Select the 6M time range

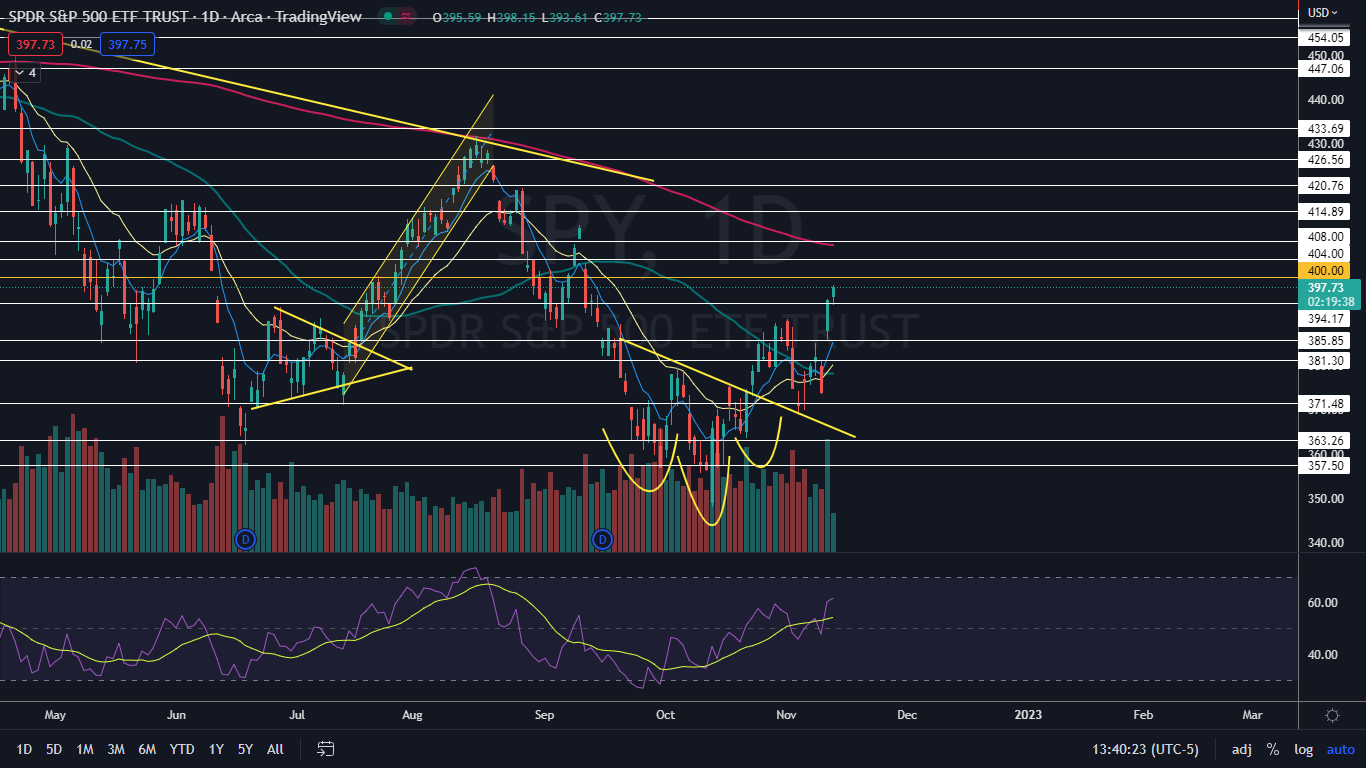(x=147, y=748)
